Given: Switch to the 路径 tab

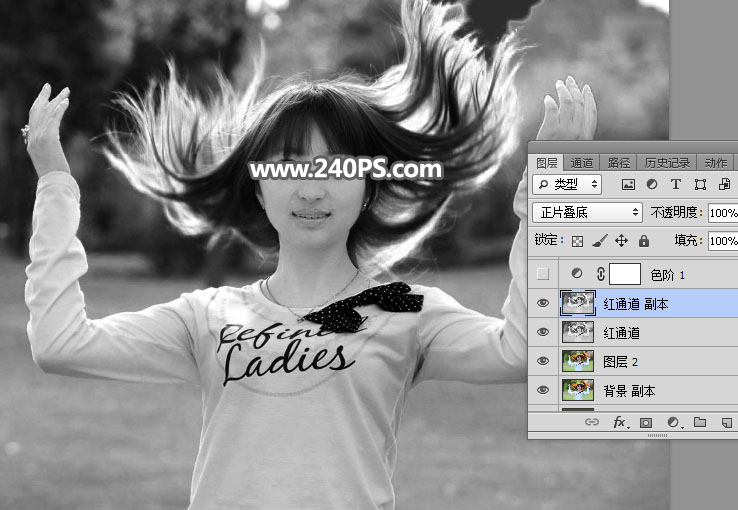Looking at the screenshot, I should tap(618, 163).
